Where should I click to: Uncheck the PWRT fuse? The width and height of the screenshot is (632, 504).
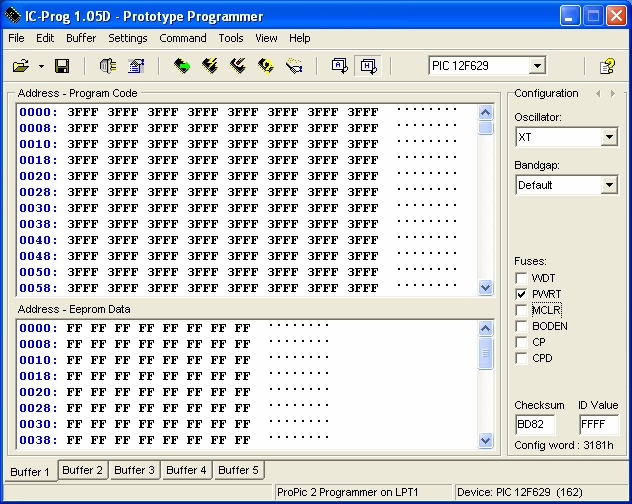click(x=521, y=294)
